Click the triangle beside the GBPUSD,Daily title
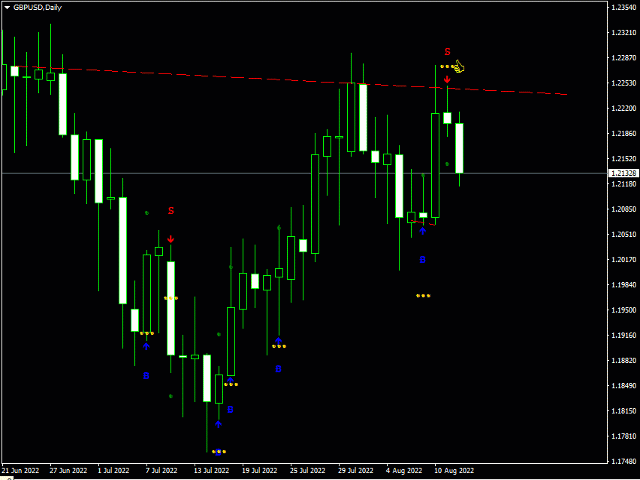This screenshot has height=480, width=640. click(x=7, y=7)
